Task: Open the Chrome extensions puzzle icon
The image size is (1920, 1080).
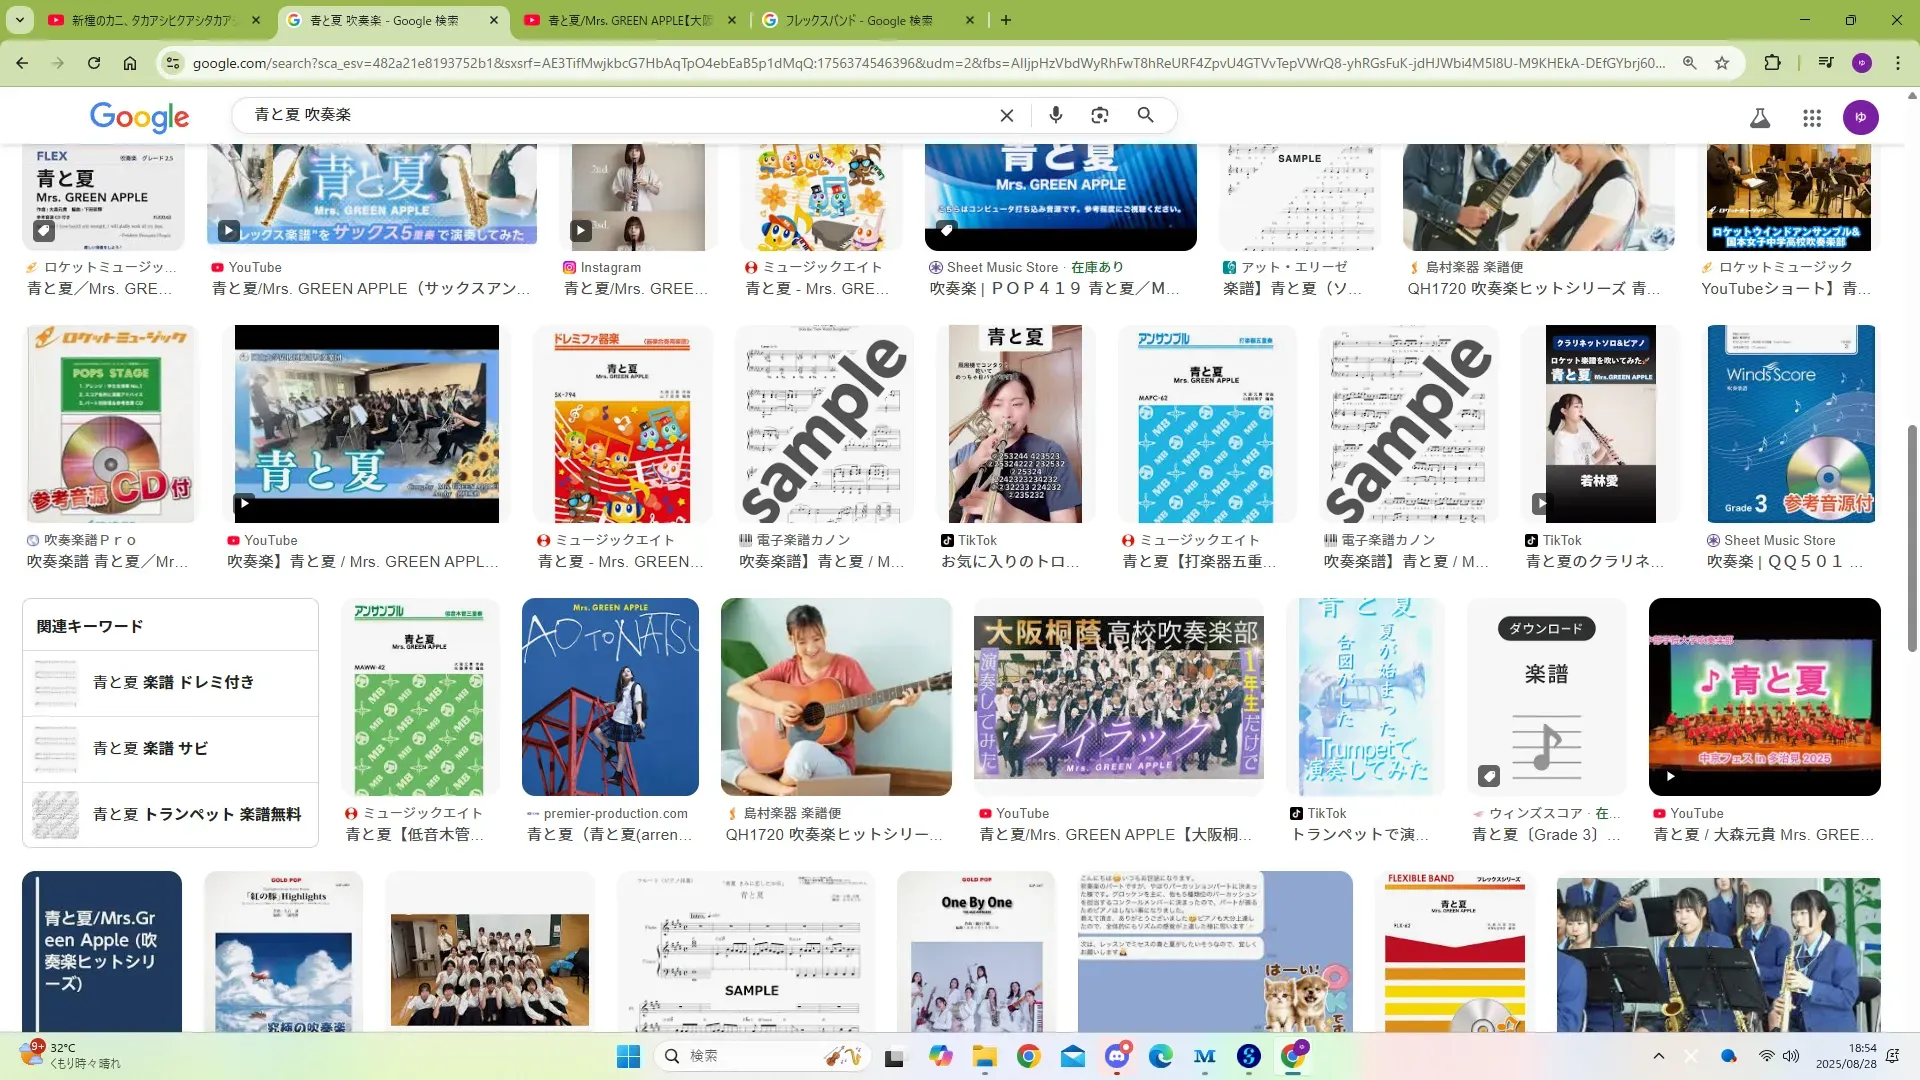Action: pos(1772,63)
